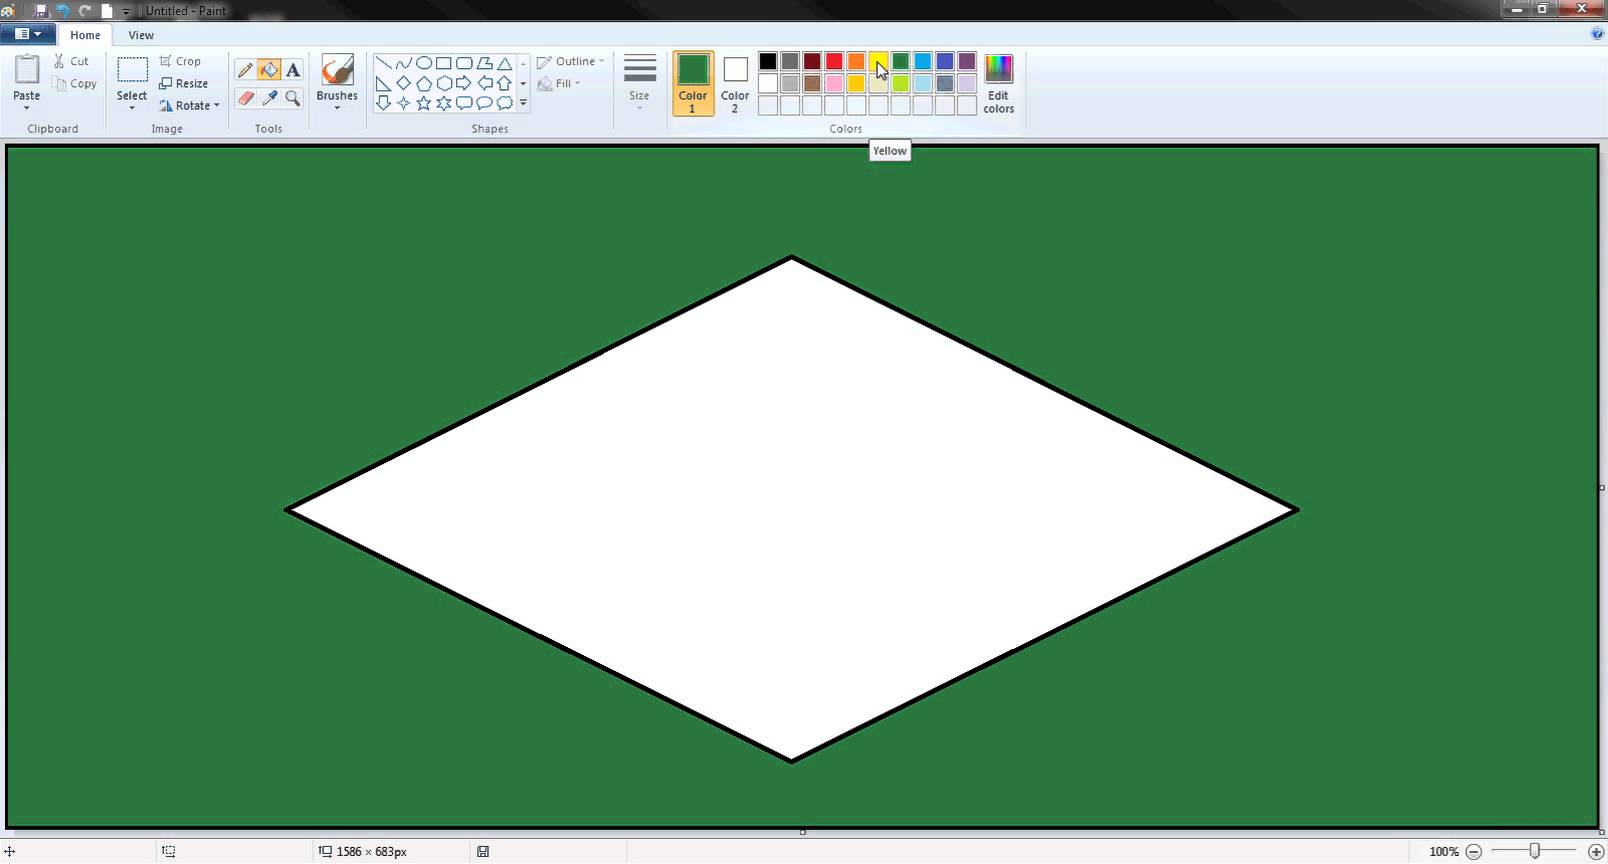Pick the black color swatch
This screenshot has height=864, width=1608.
(768, 61)
